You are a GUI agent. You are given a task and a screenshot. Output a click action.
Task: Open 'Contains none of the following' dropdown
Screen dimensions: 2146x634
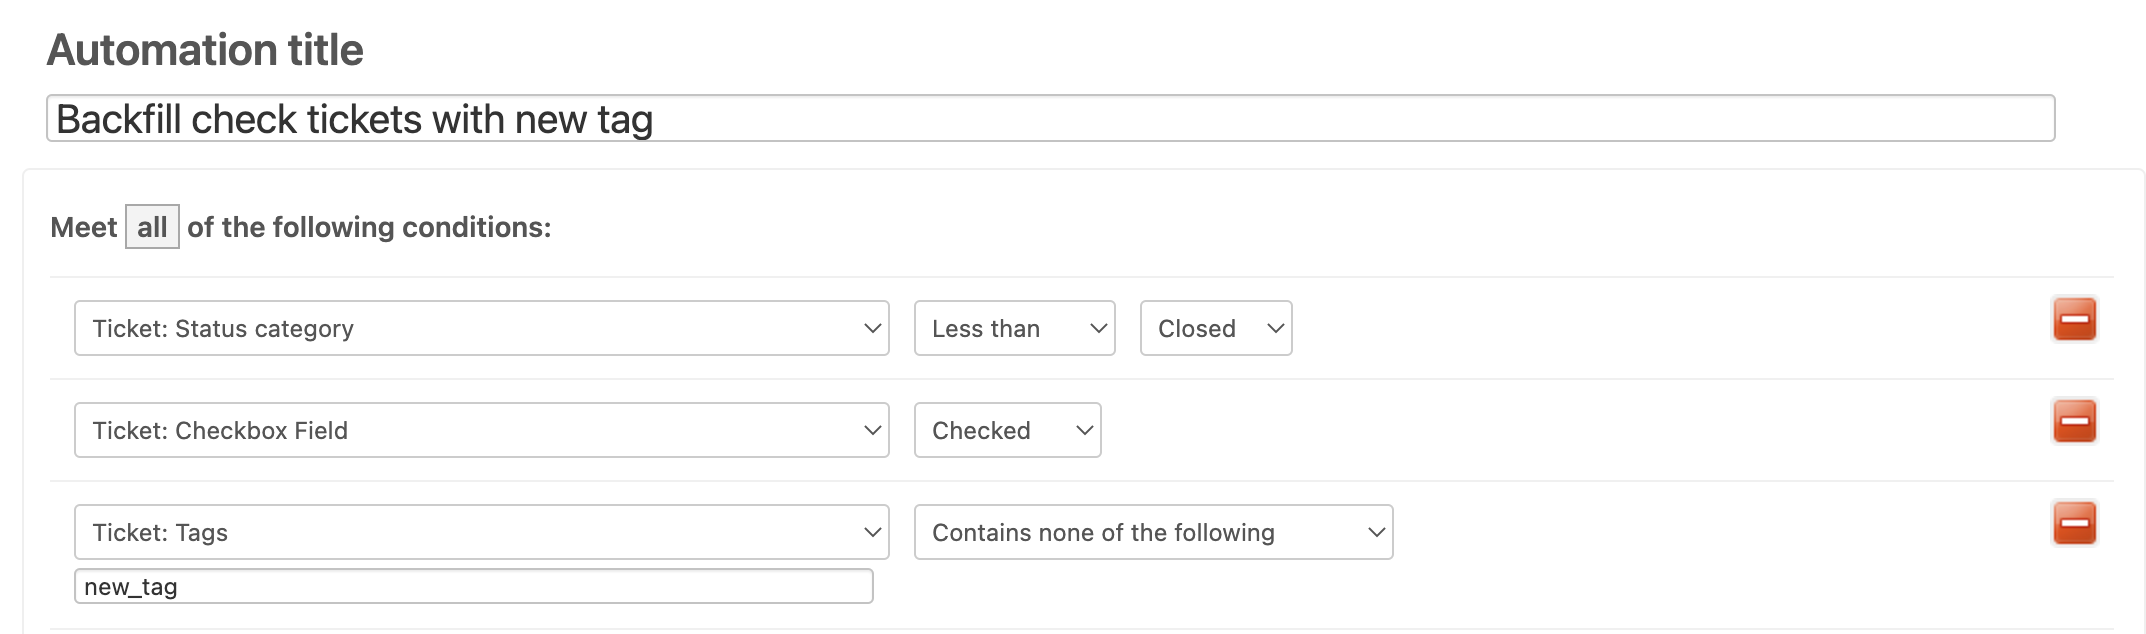(x=1153, y=532)
